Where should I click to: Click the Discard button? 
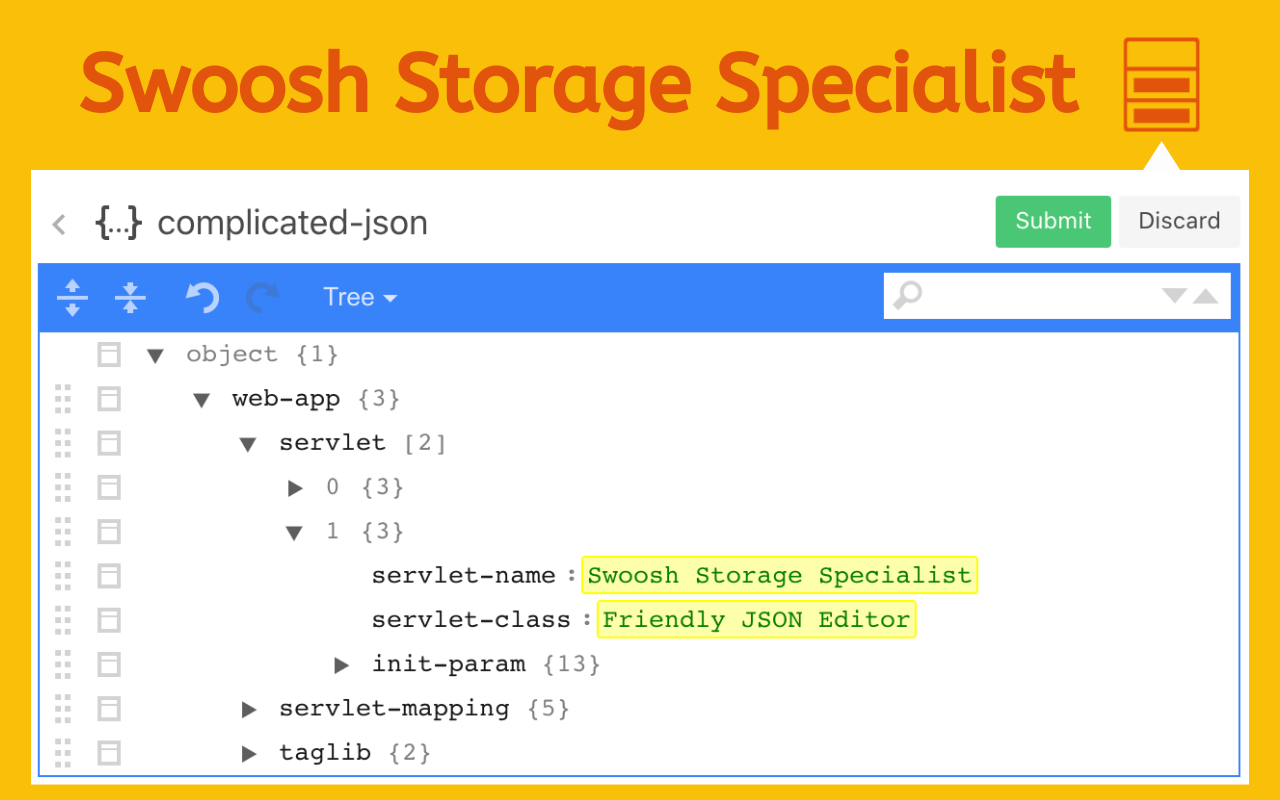(1179, 221)
